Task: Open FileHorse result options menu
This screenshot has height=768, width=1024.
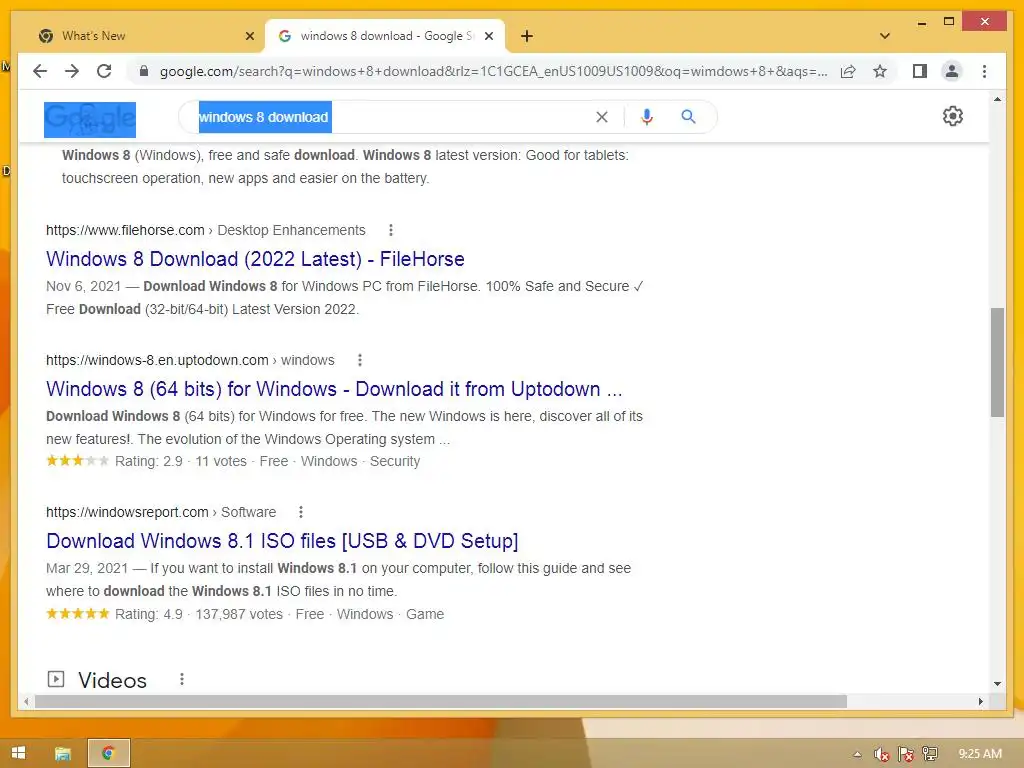Action: point(391,230)
